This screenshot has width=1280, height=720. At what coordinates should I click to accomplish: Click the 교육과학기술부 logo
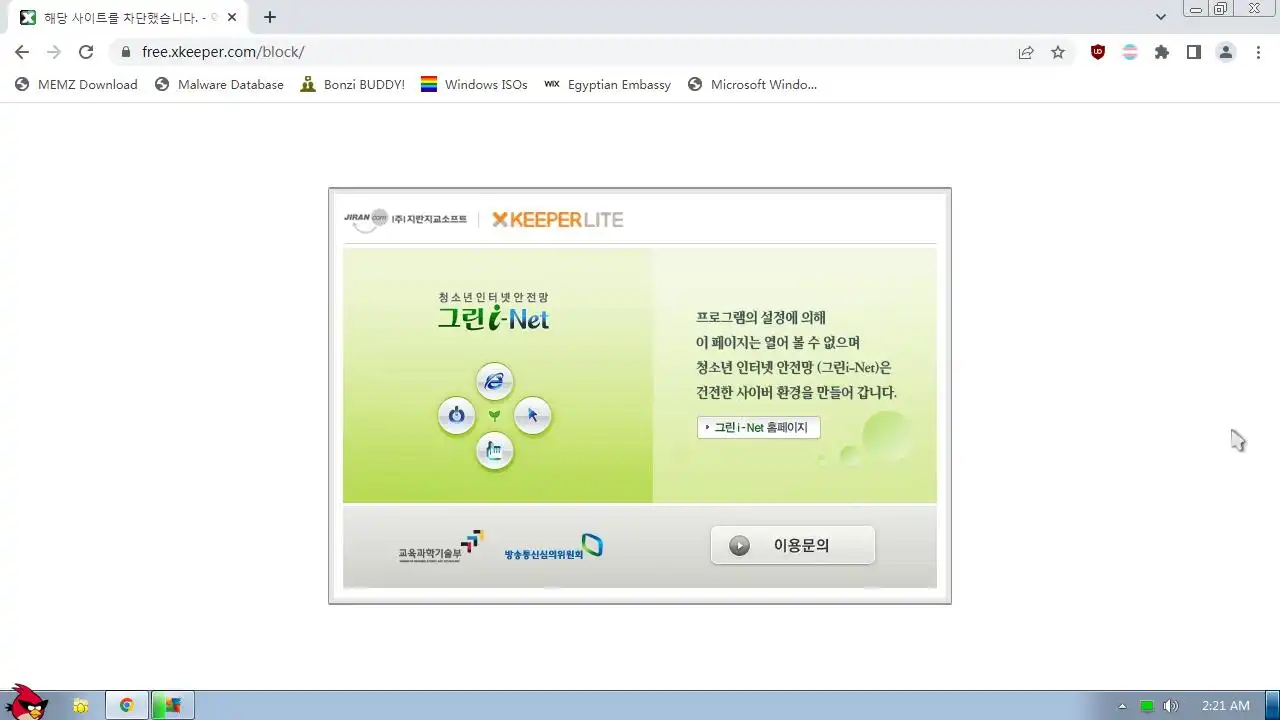[441, 547]
